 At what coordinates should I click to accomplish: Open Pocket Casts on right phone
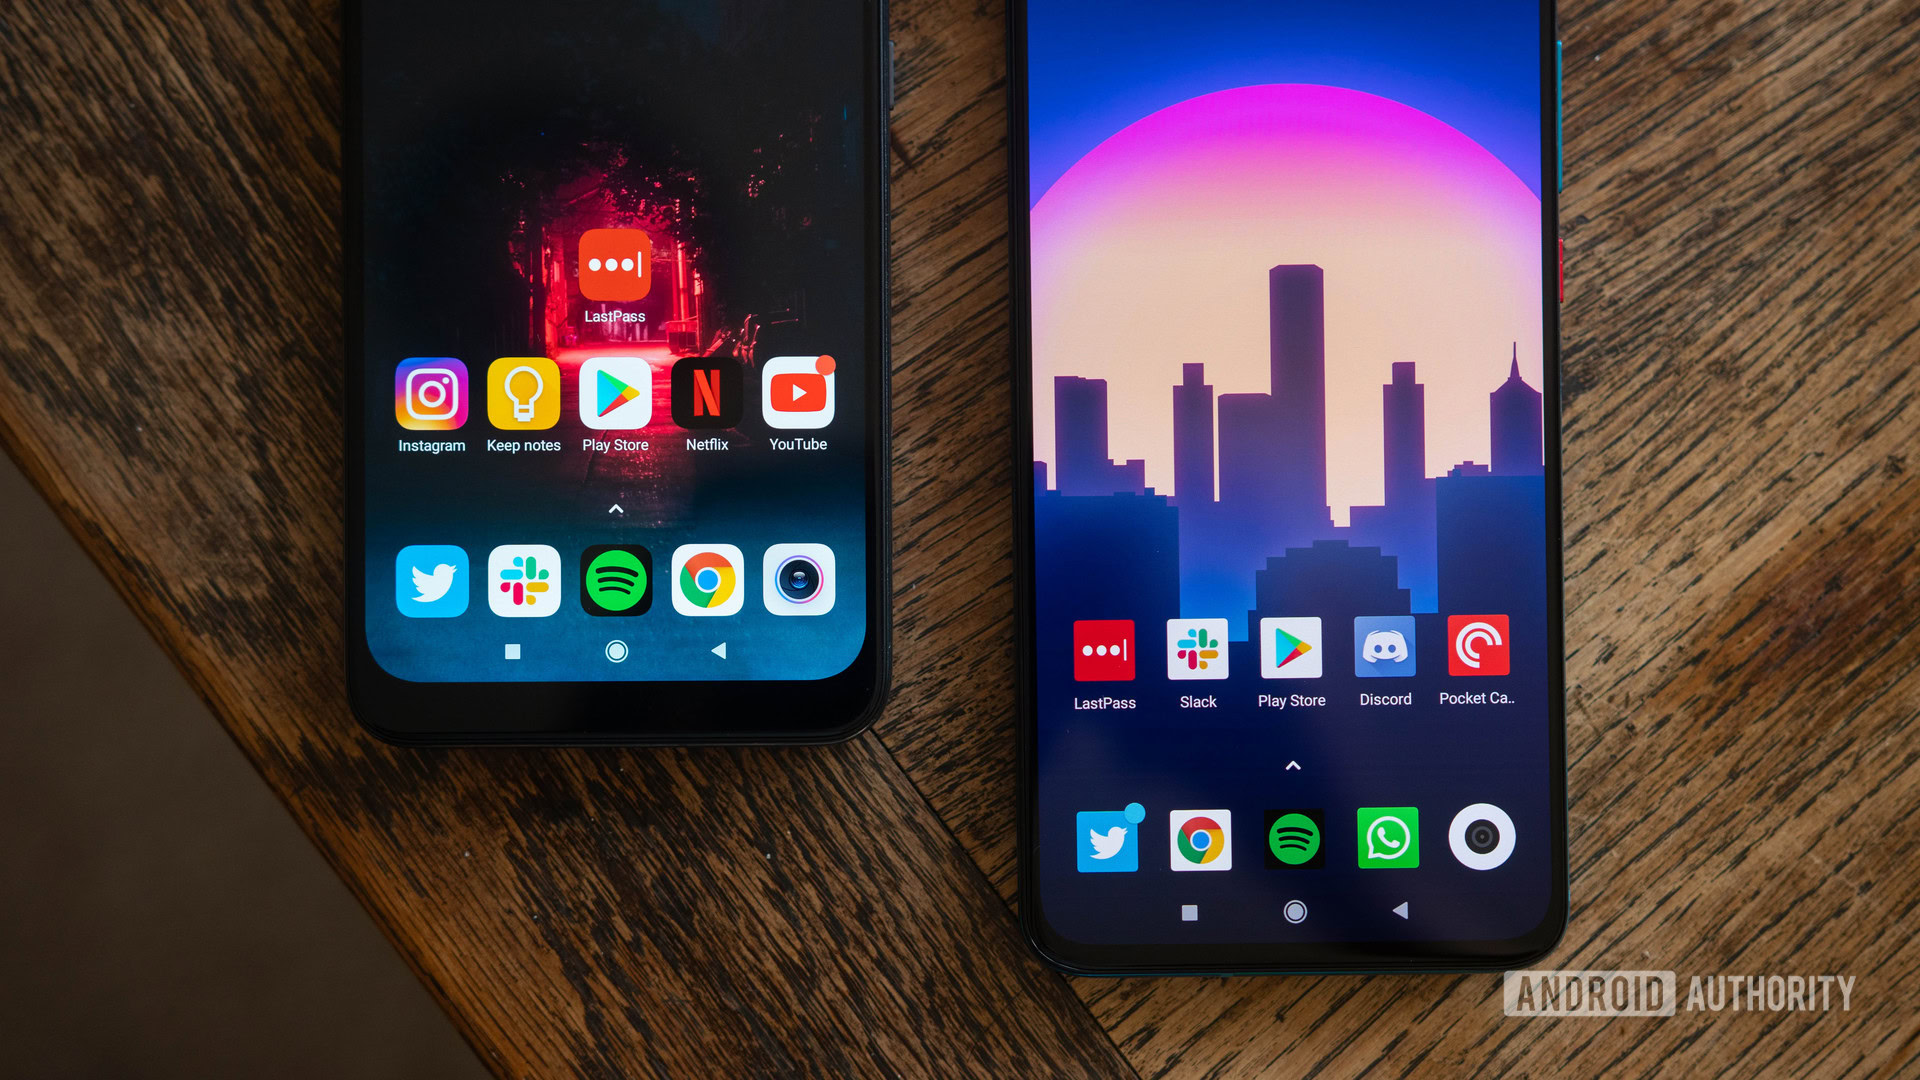[1478, 659]
